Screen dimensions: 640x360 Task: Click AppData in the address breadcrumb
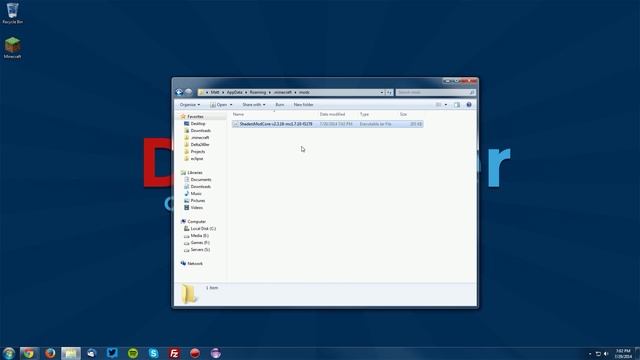coord(234,93)
